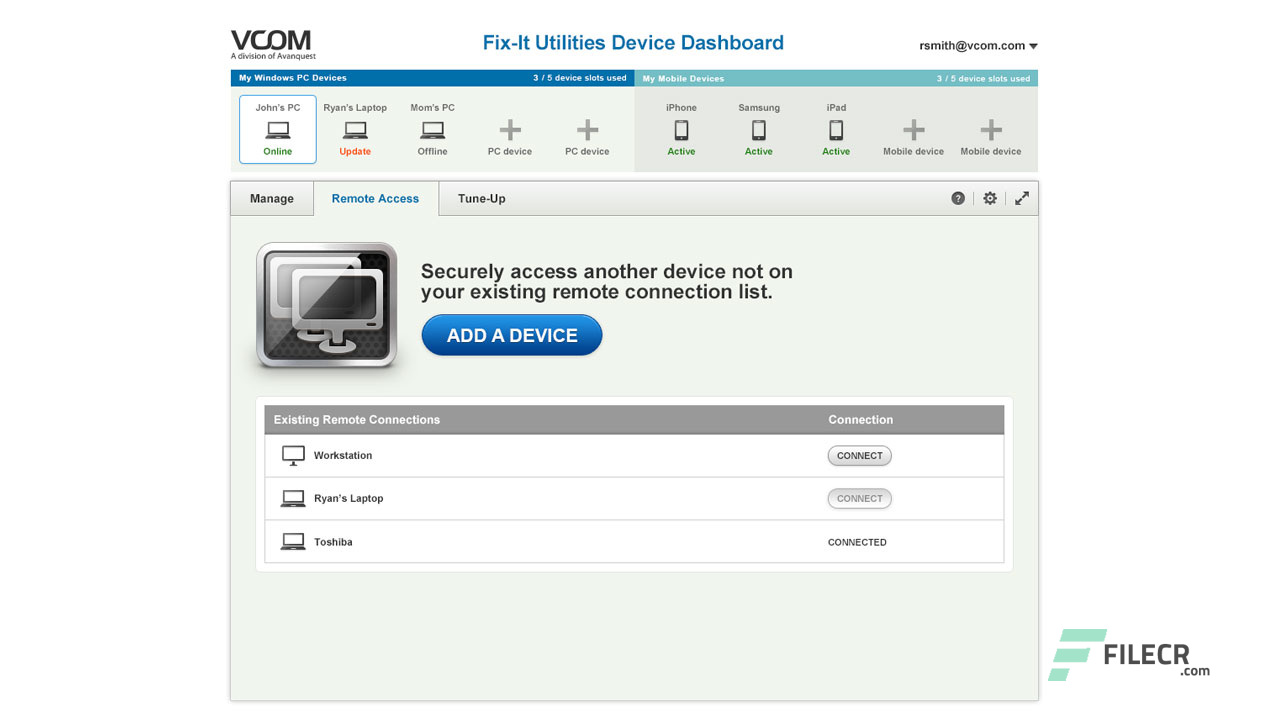Open help question mark icon

[958, 198]
